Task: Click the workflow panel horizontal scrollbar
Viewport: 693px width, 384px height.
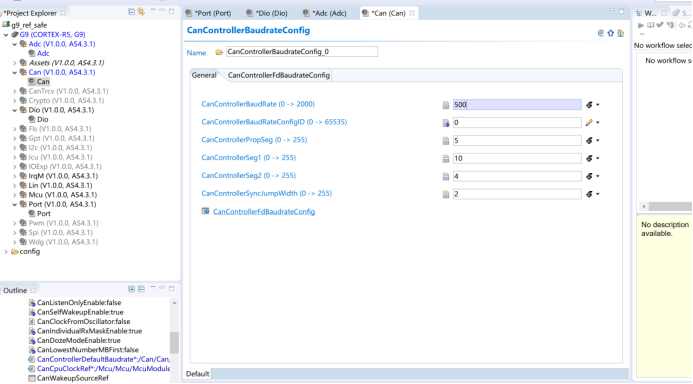Action: tap(670, 206)
